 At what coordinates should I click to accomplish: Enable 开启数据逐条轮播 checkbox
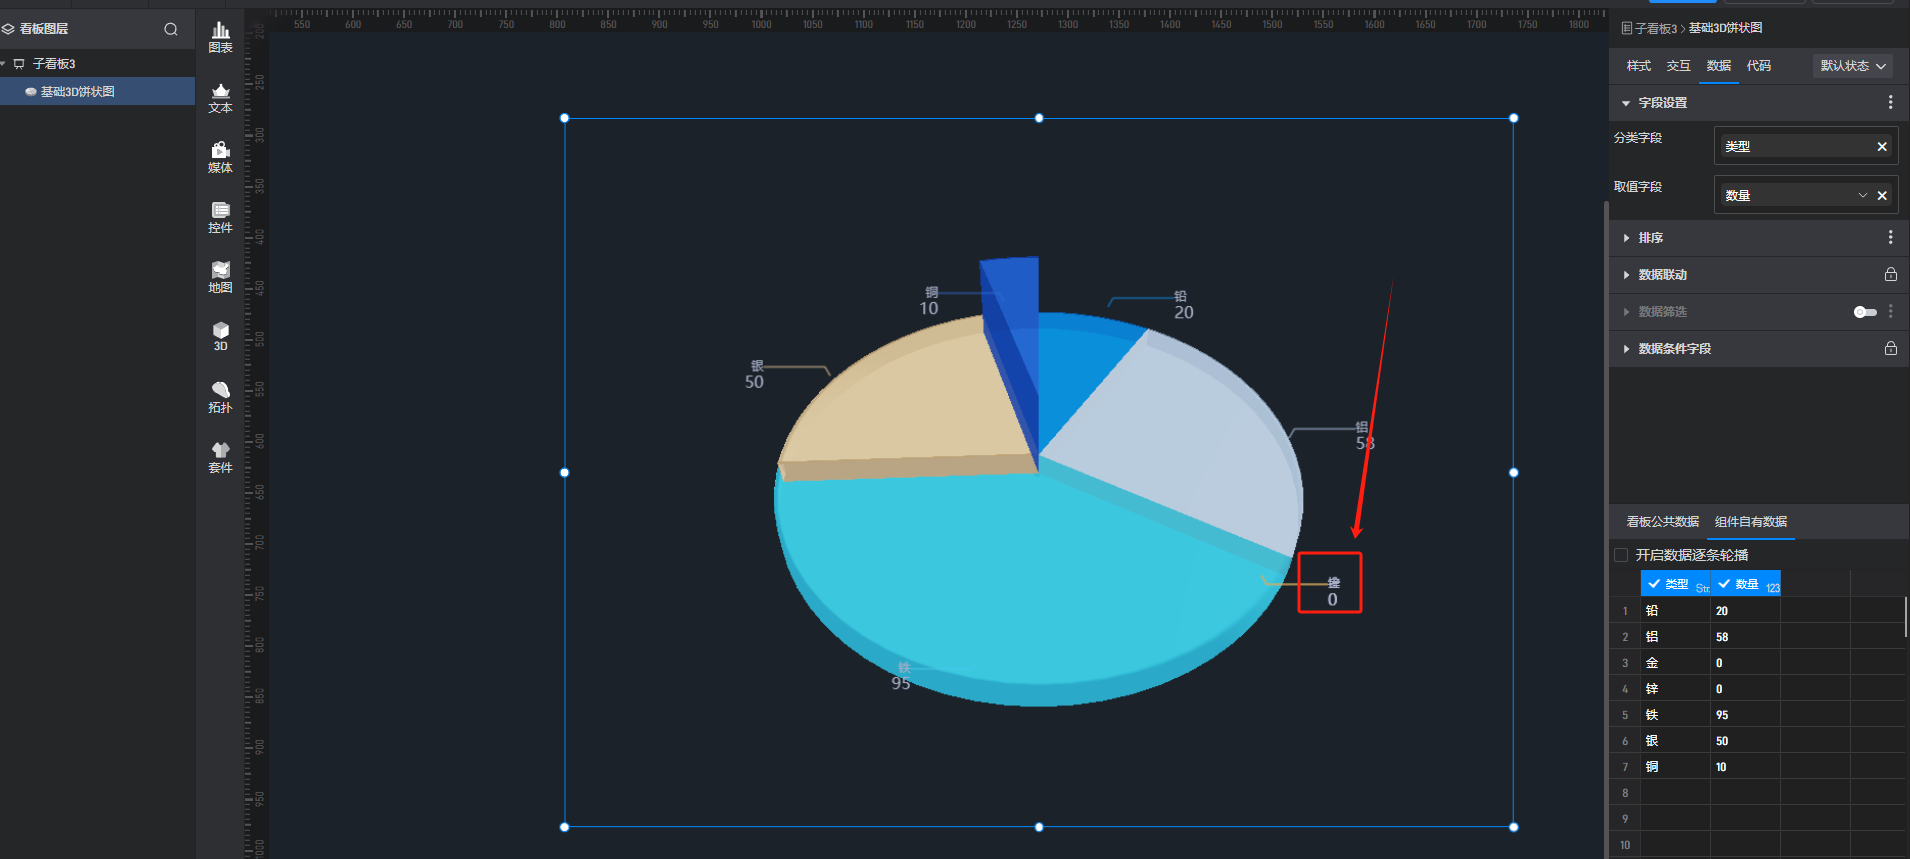(x=1621, y=555)
